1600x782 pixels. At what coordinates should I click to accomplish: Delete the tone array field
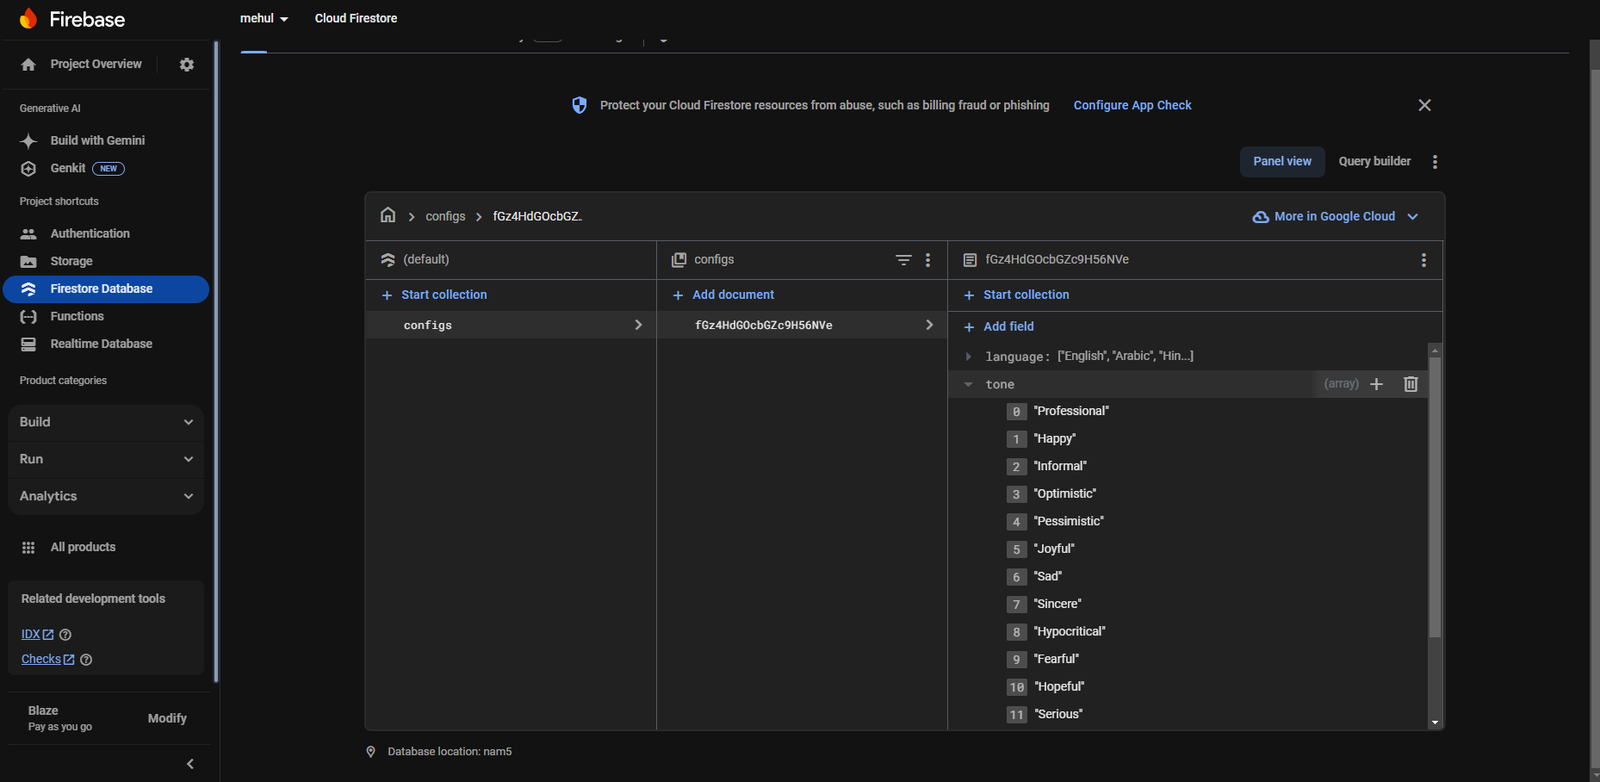coord(1410,384)
